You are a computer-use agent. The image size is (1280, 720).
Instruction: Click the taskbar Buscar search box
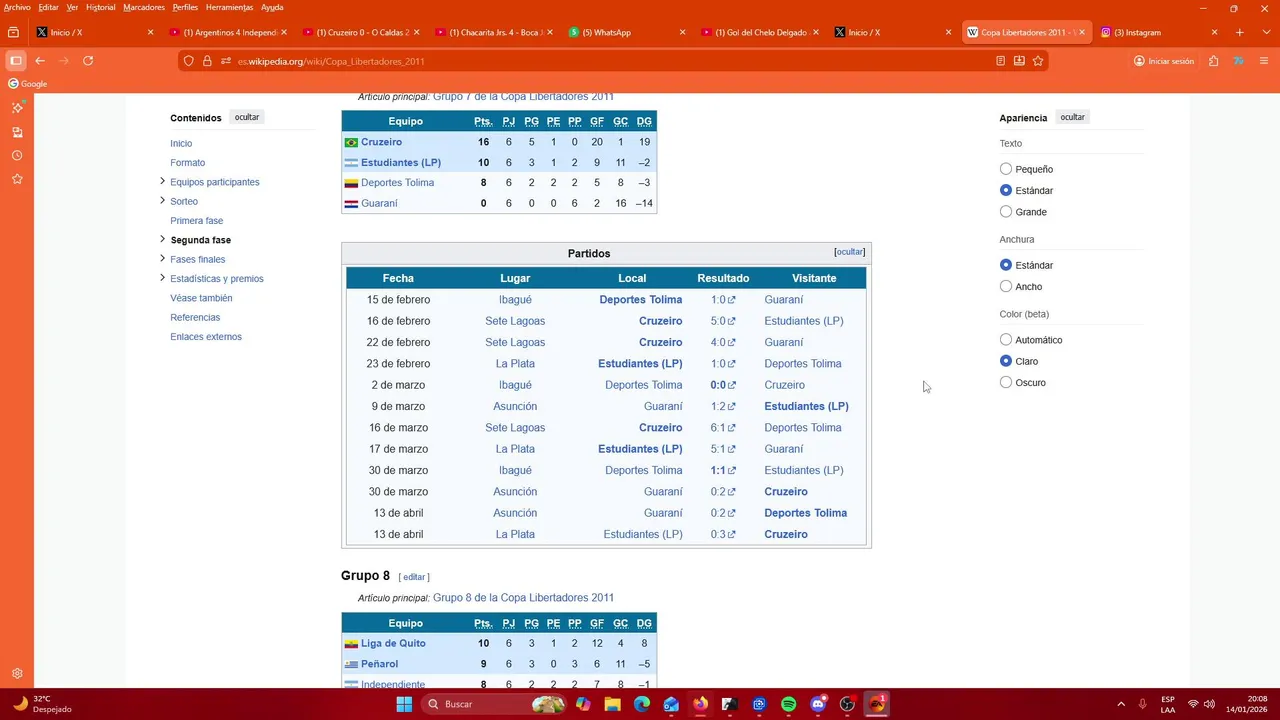pos(494,704)
